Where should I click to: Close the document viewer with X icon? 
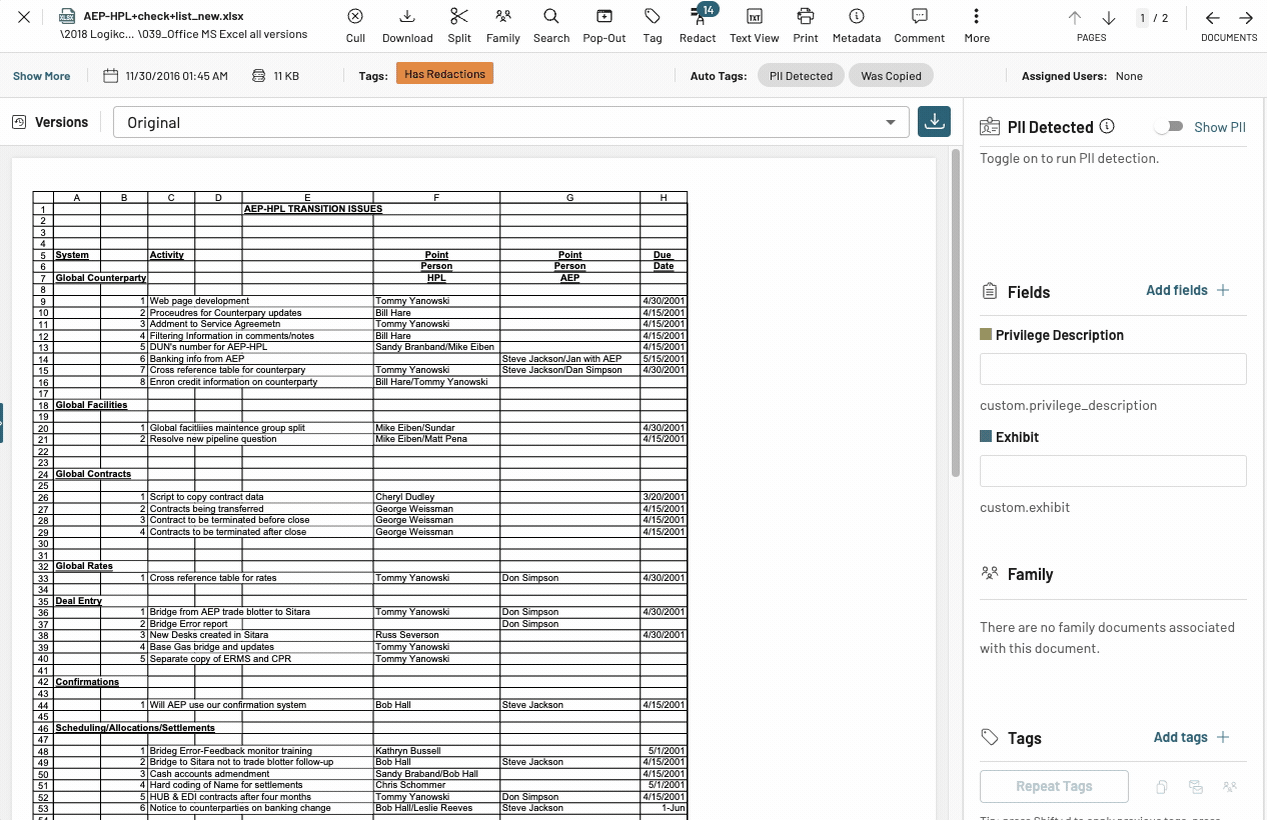coord(24,18)
